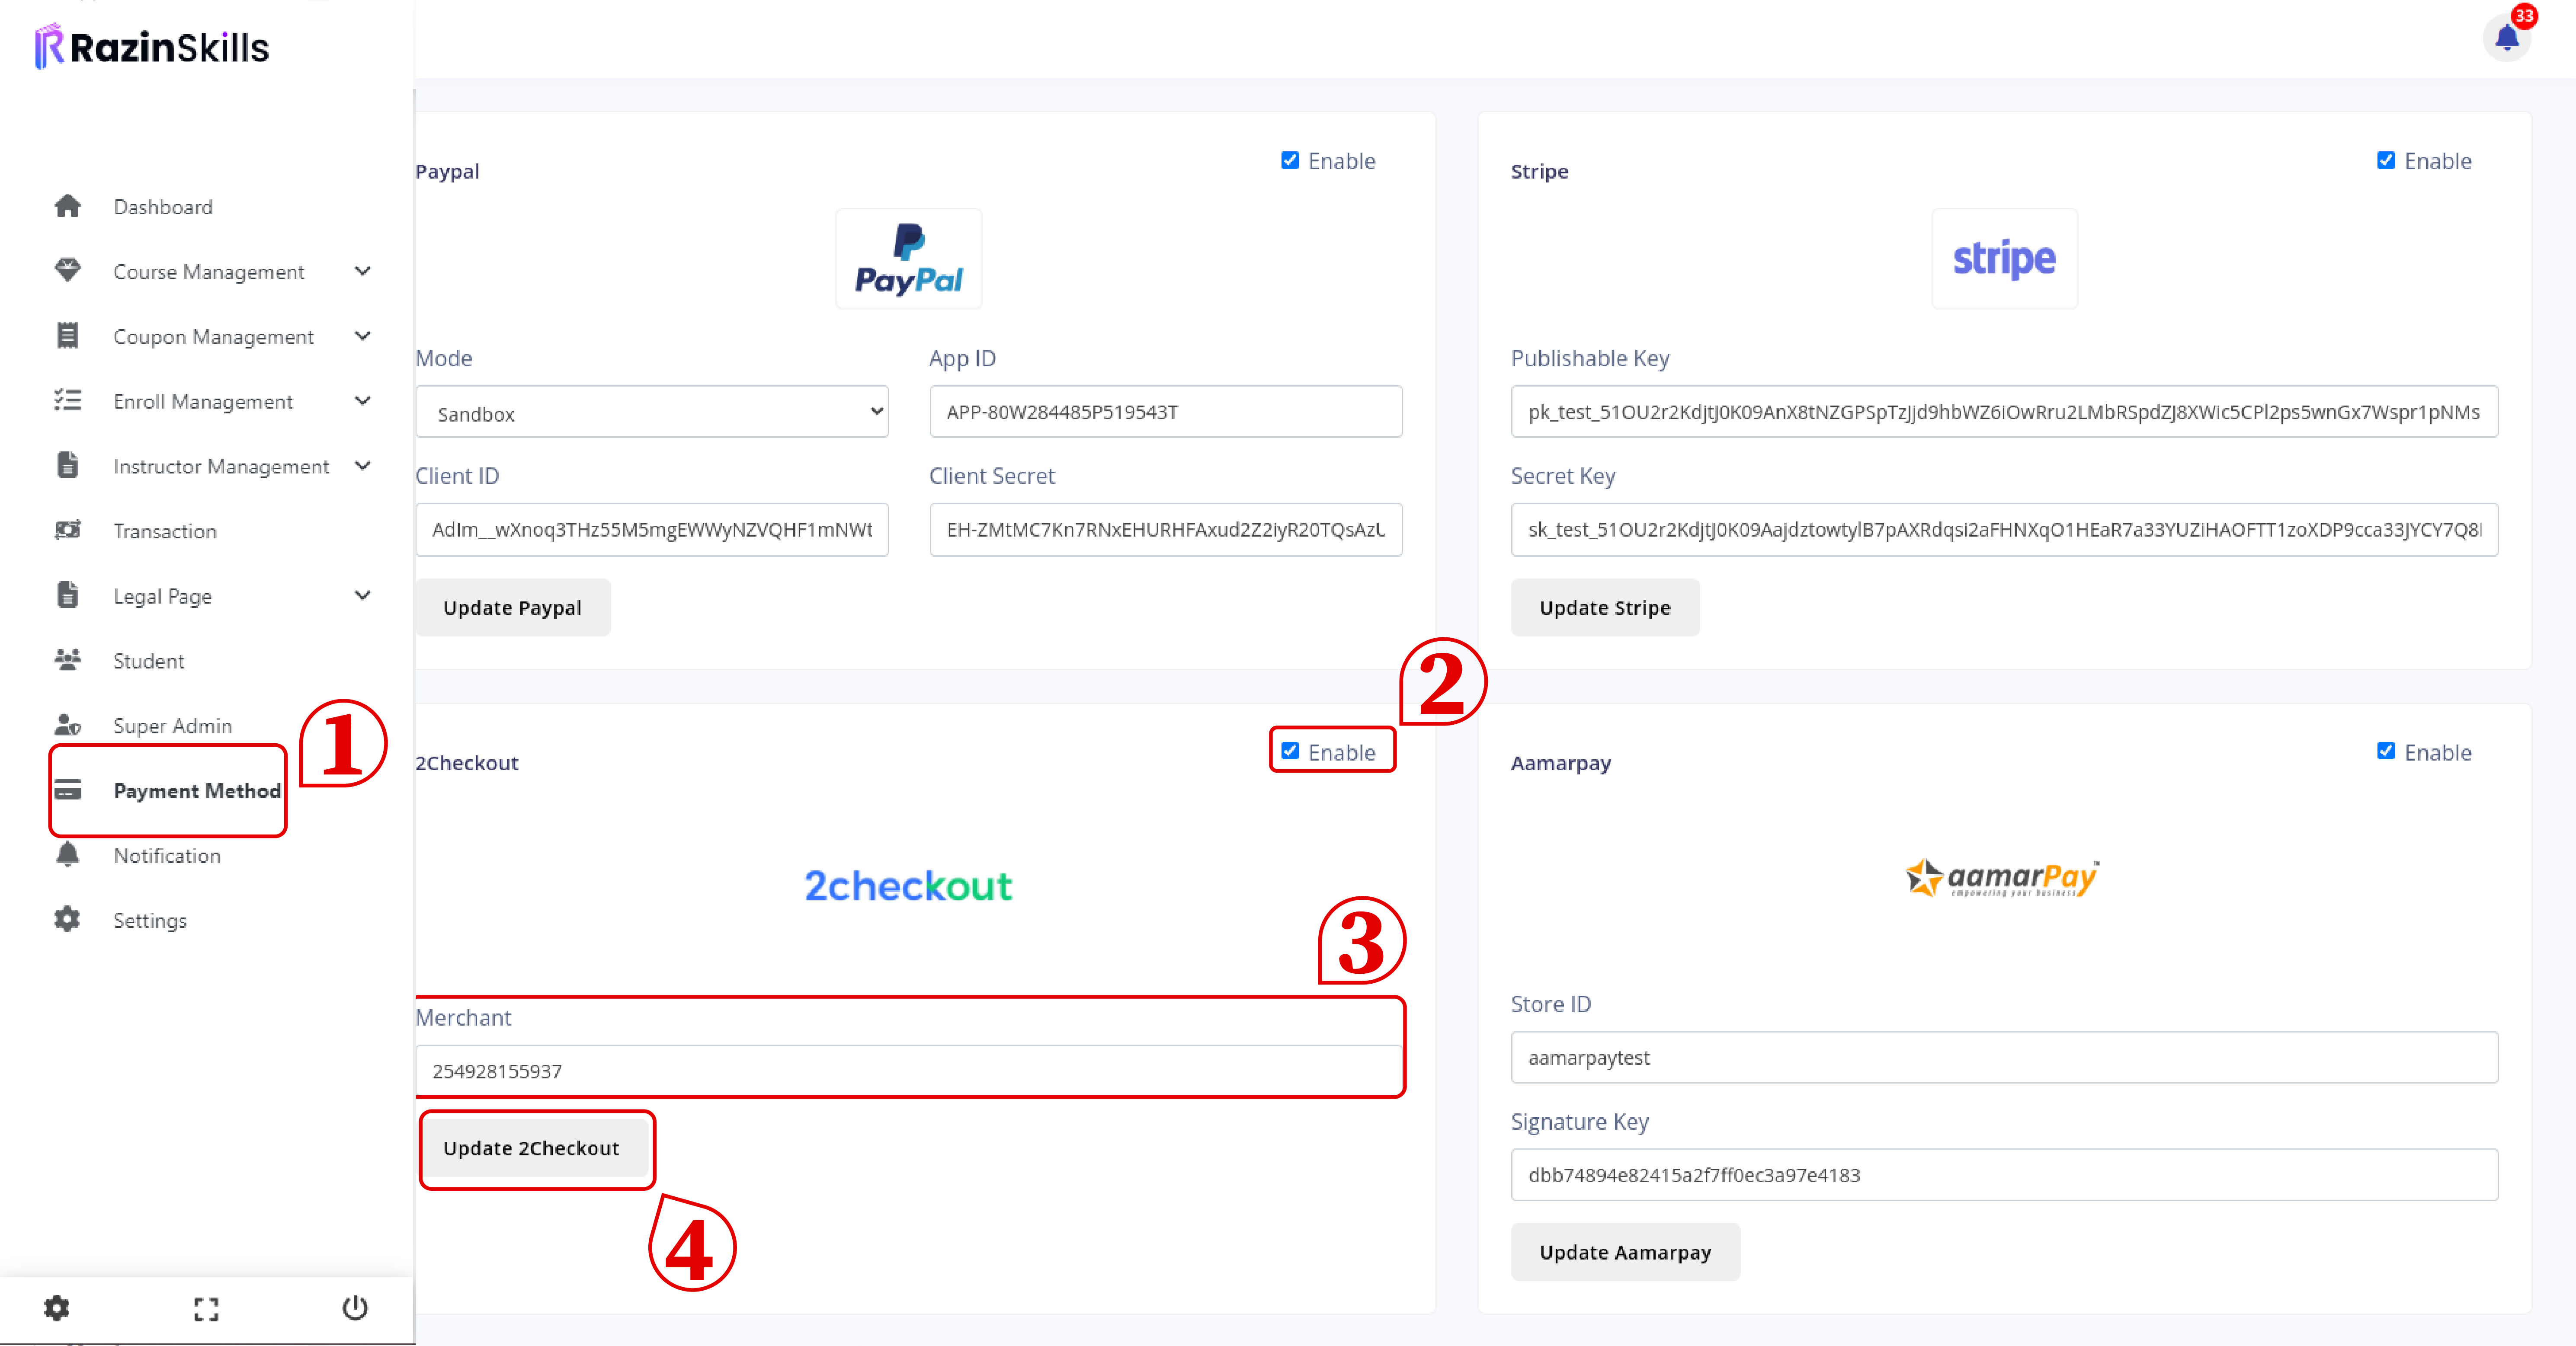
Task: Open notifications bell with 33 badge
Action: [x=2506, y=38]
